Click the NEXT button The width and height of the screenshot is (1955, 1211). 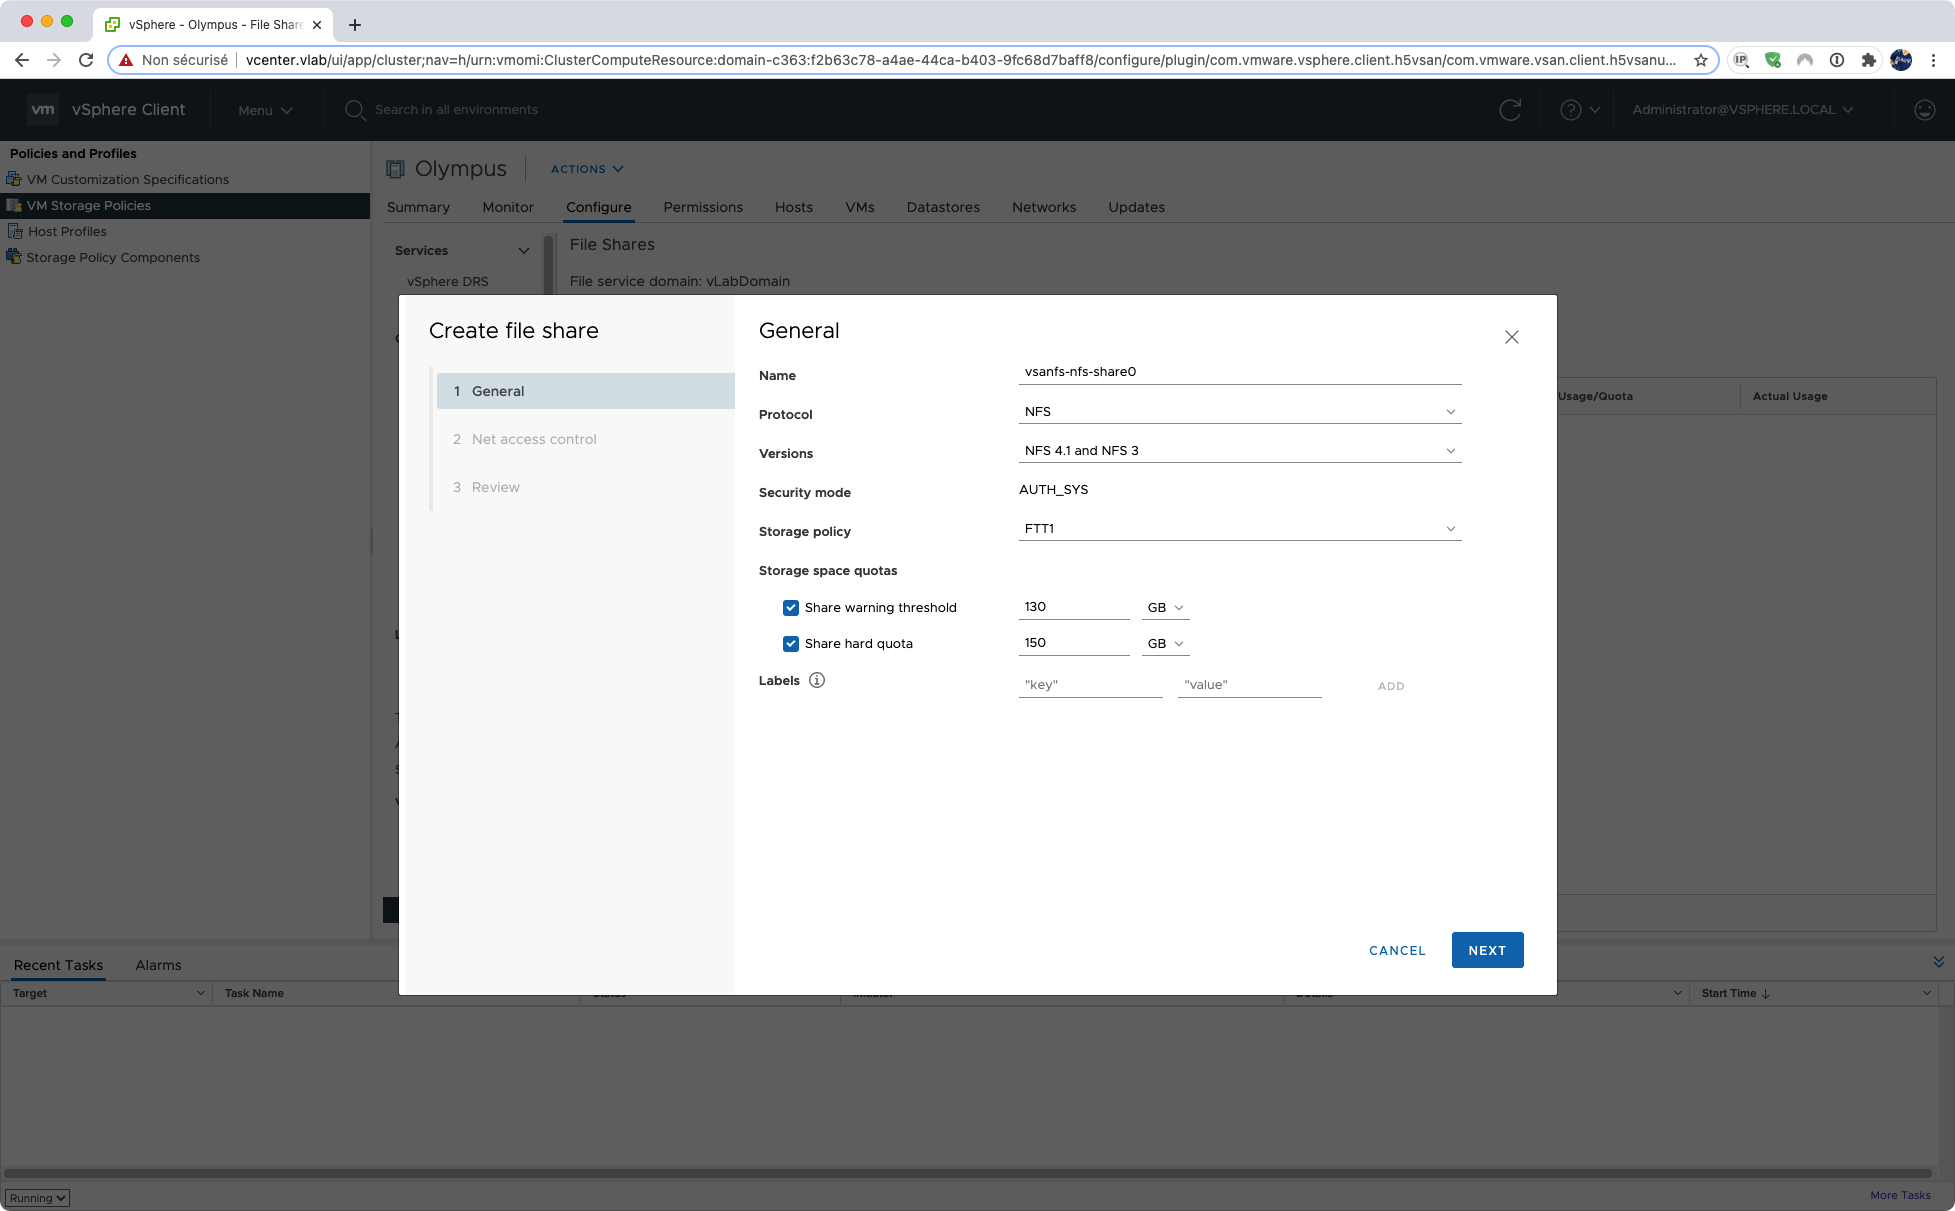[1488, 950]
